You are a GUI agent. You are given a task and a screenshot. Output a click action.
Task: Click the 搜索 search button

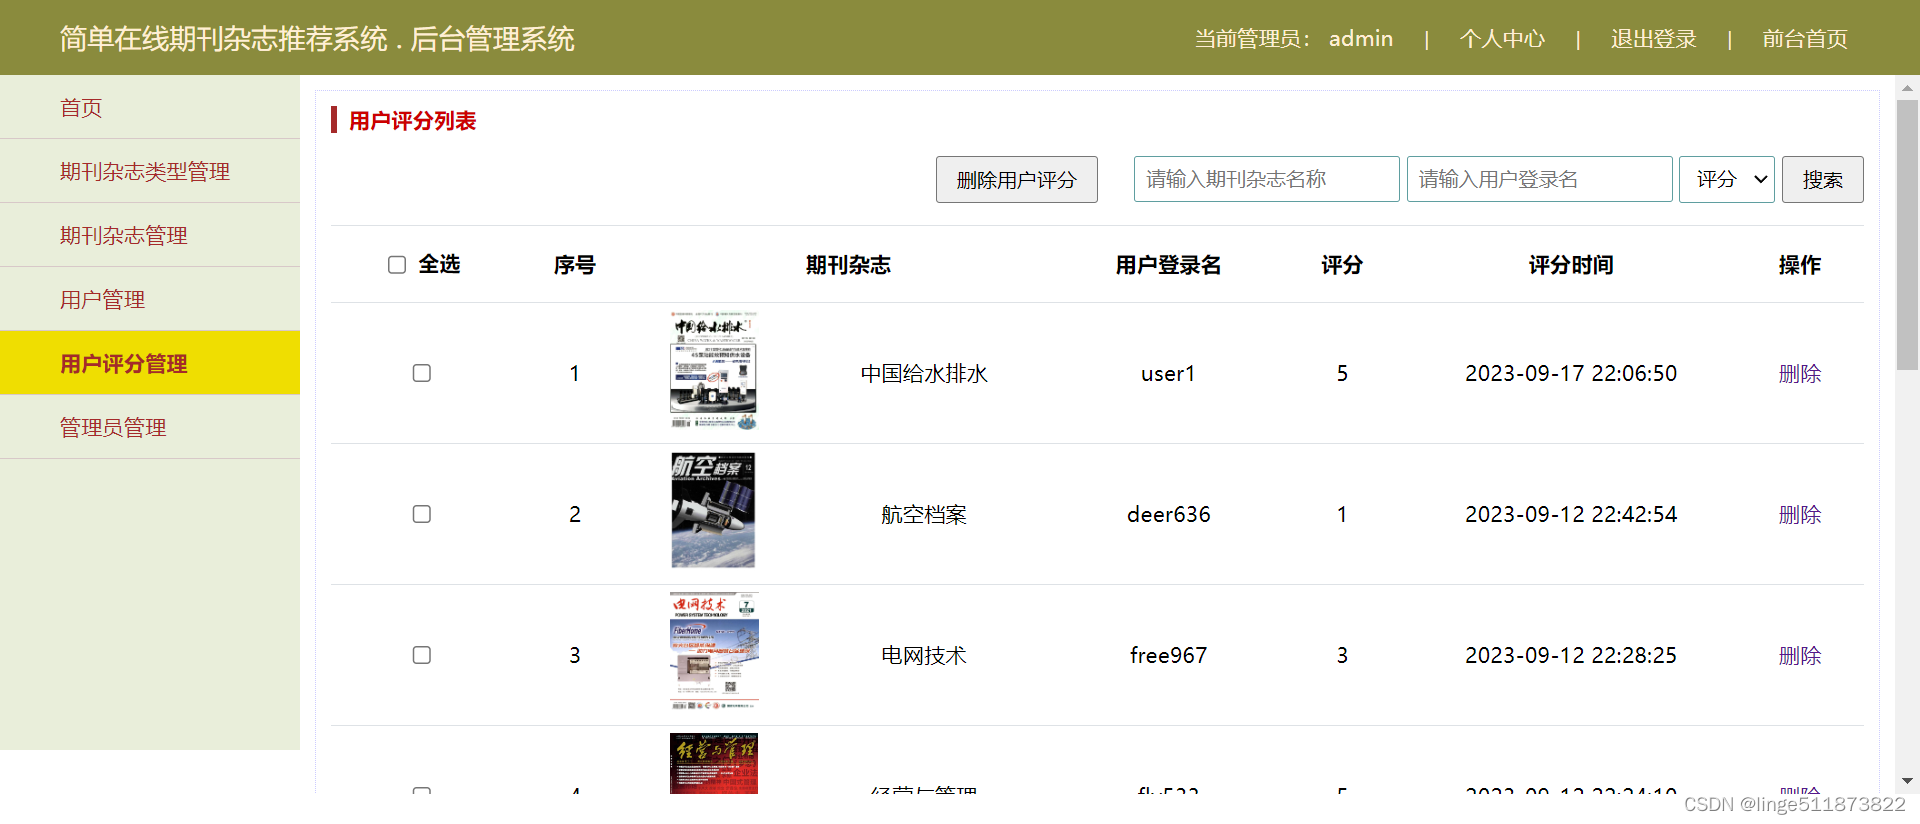(1822, 180)
